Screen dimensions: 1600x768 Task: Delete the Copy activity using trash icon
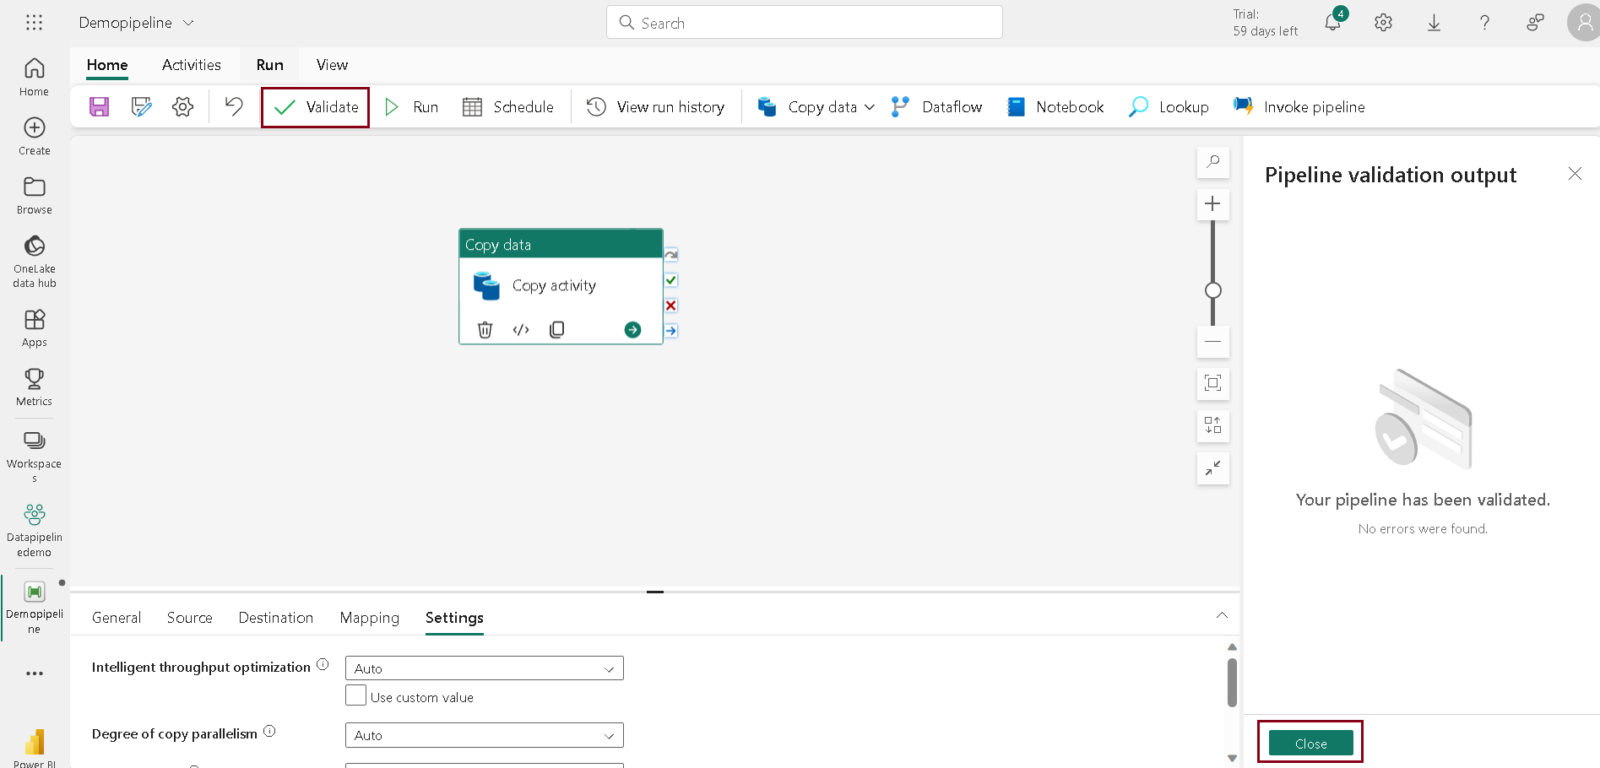485,330
